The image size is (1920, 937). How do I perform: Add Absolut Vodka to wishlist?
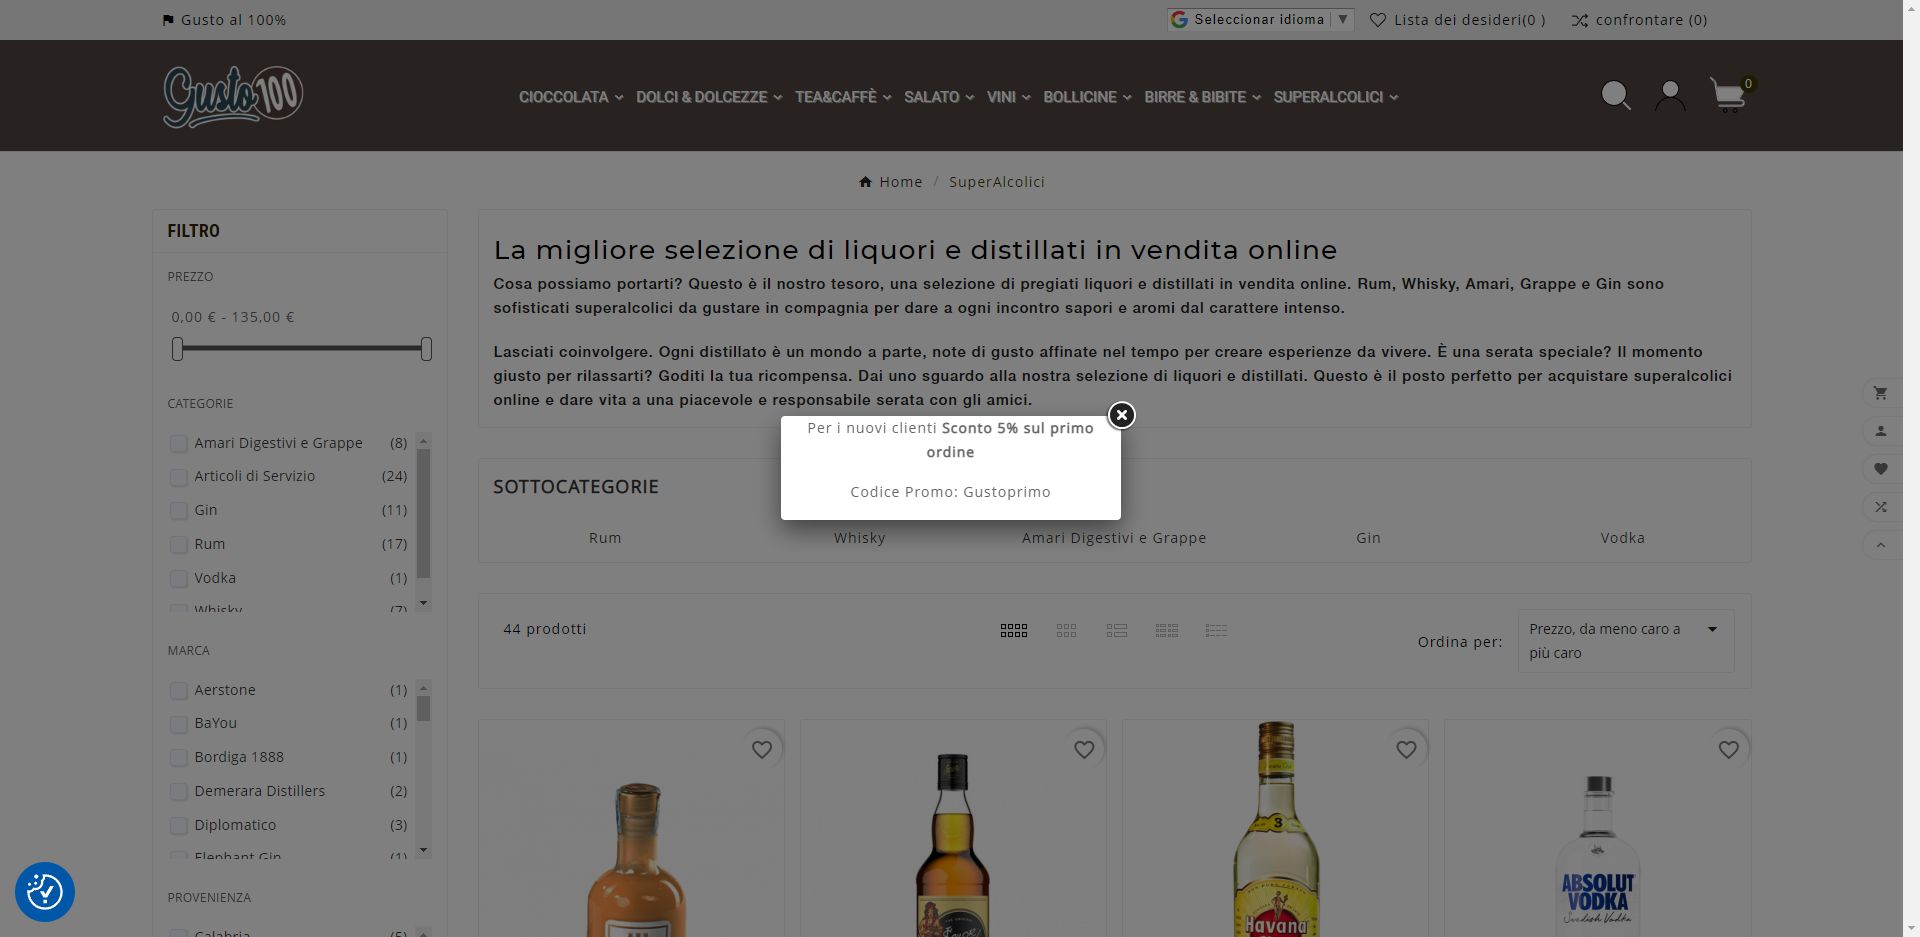(1728, 749)
